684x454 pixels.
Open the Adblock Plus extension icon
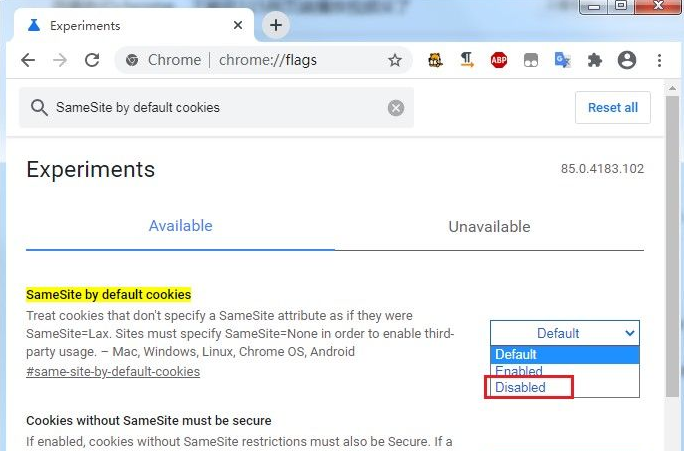click(499, 60)
